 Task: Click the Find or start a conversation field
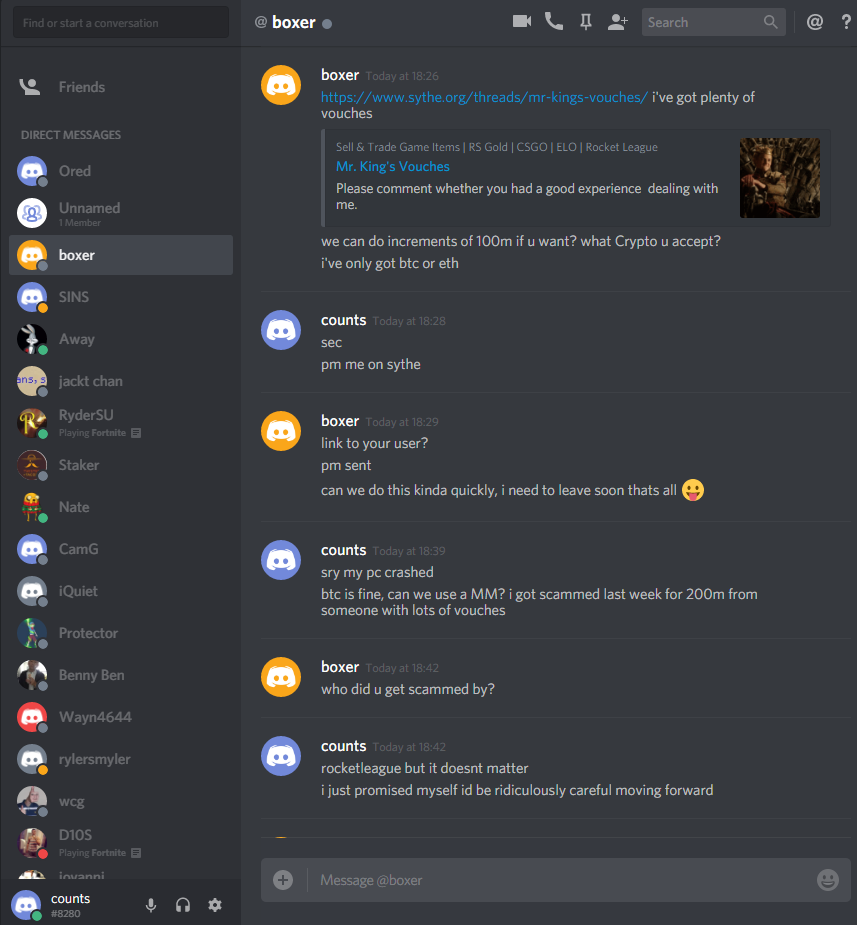[x=121, y=23]
